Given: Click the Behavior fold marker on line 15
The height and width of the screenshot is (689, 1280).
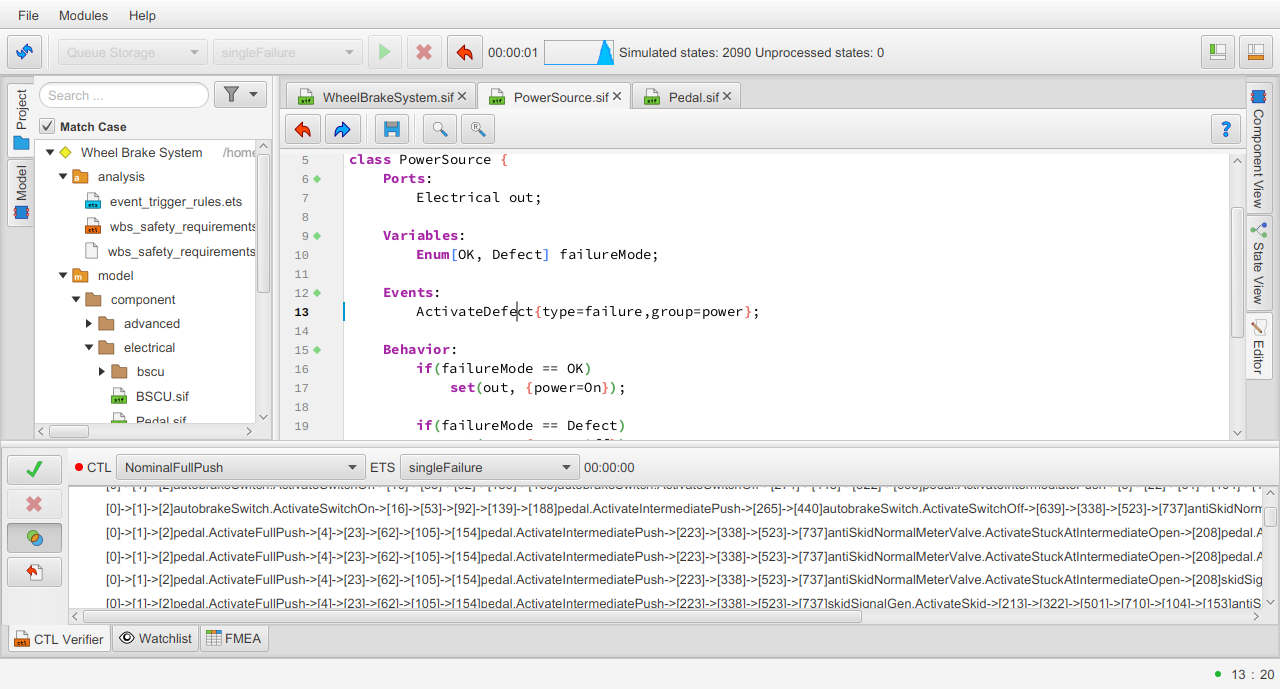Looking at the screenshot, I should 317,350.
